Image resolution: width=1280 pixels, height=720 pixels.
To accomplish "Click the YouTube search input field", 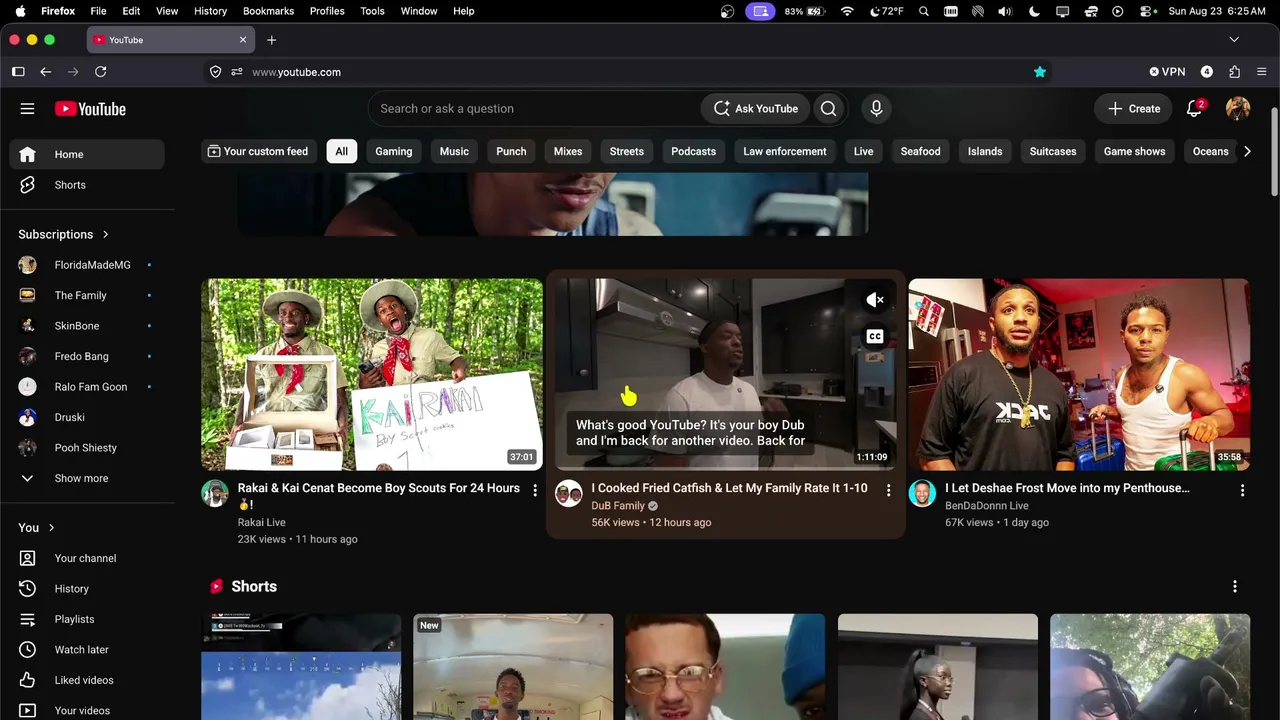I will click(x=535, y=109).
